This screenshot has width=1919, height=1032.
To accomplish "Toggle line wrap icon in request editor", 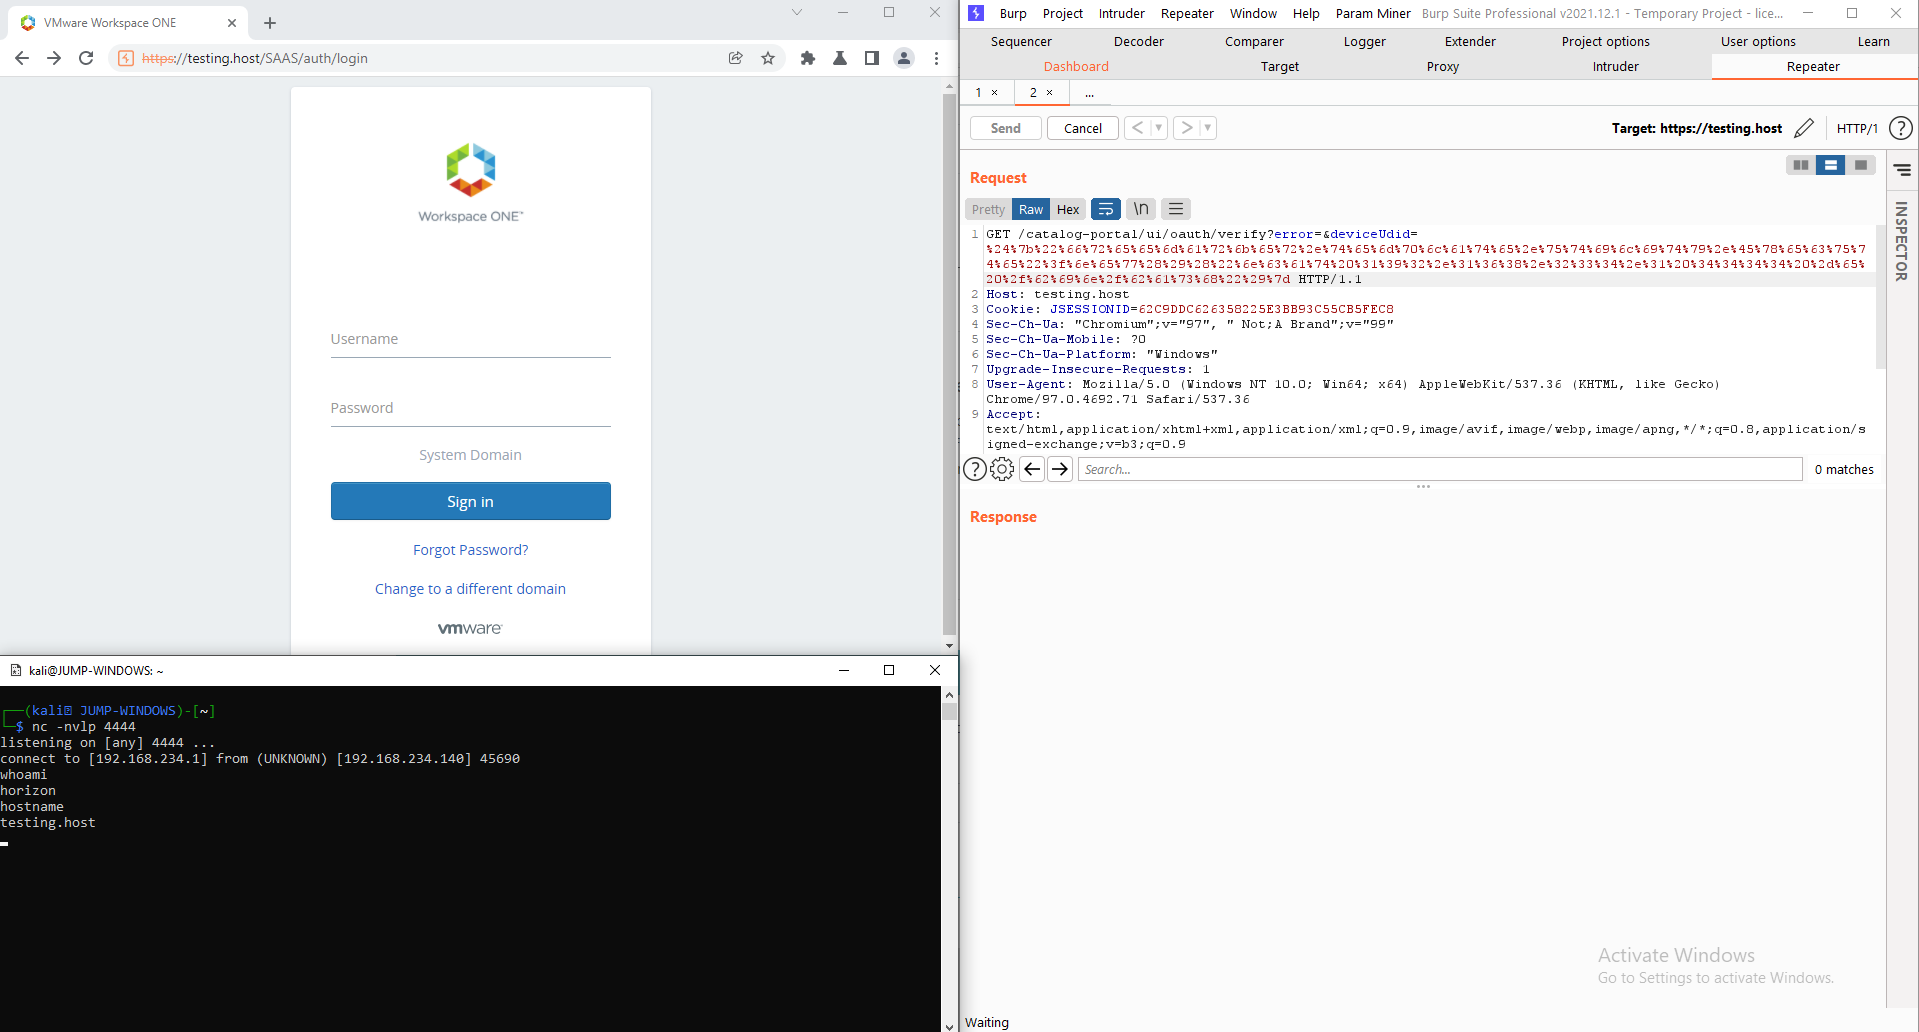I will click(x=1106, y=209).
